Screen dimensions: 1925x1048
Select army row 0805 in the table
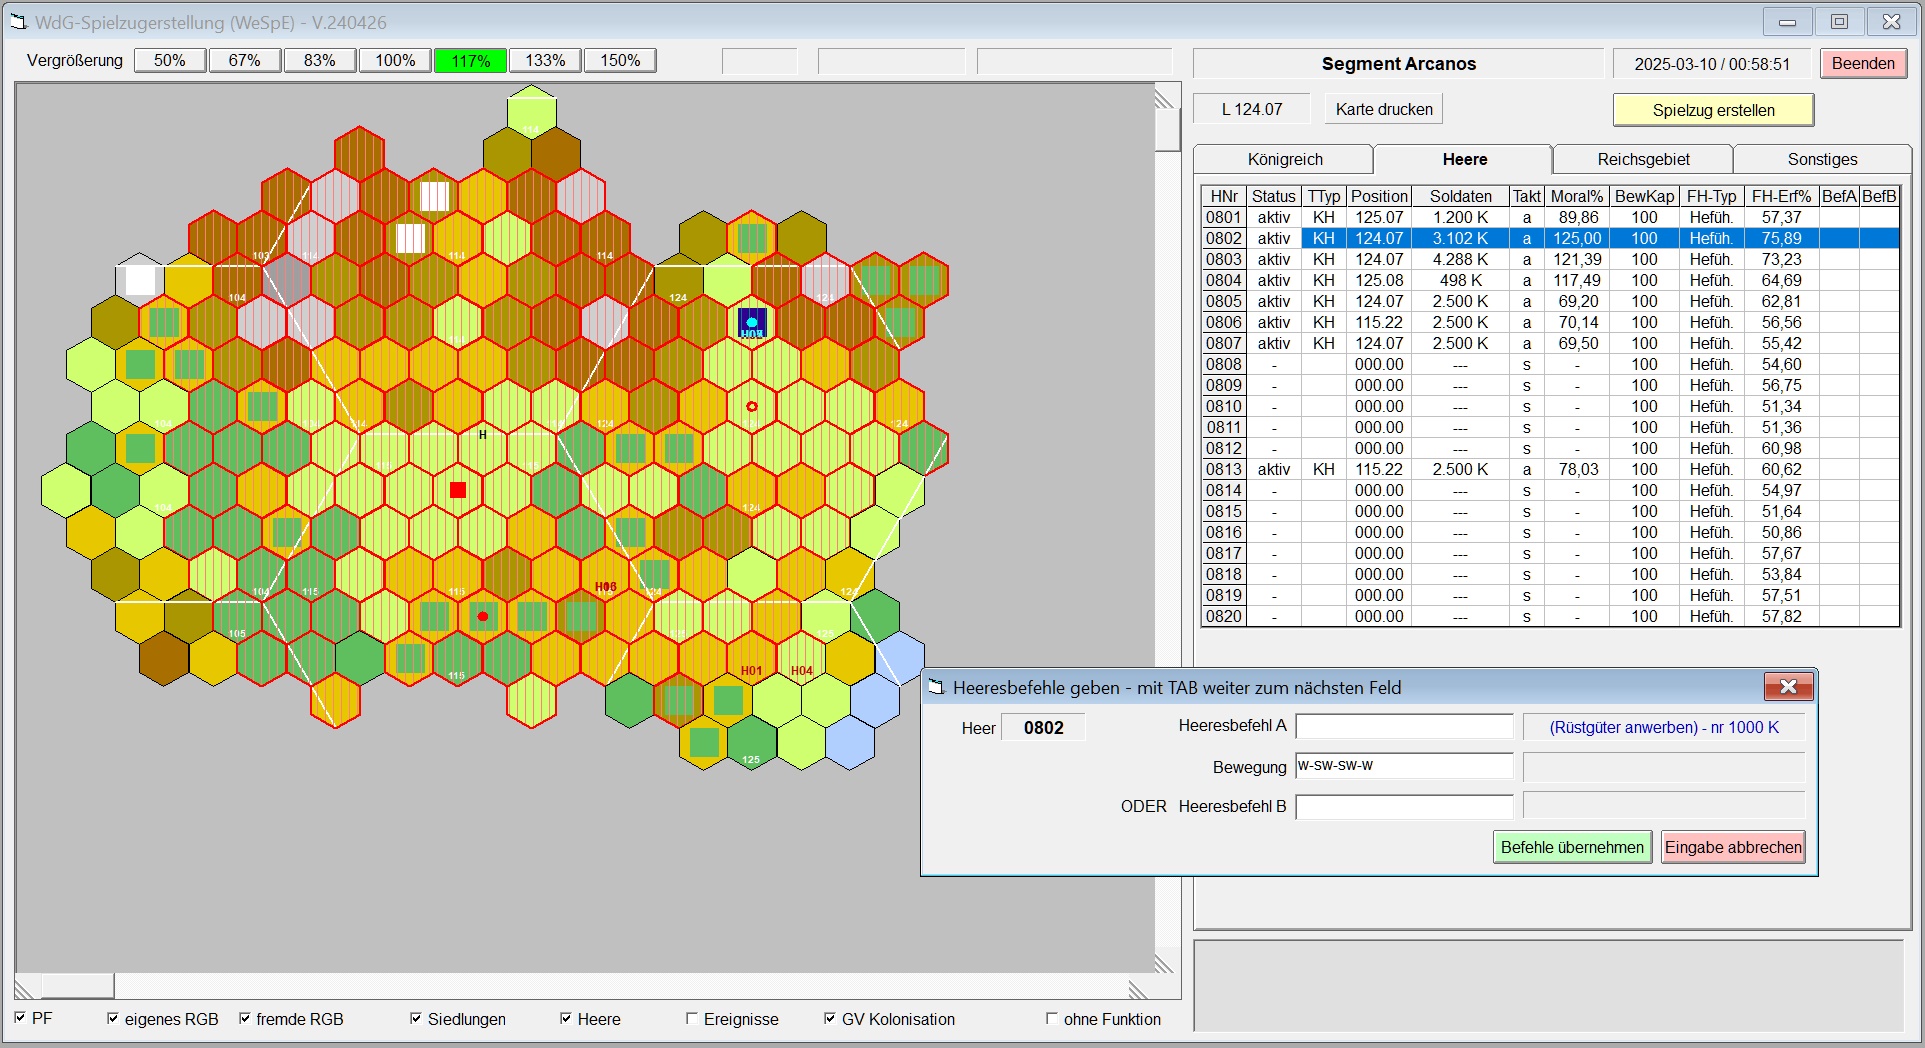tap(1550, 301)
